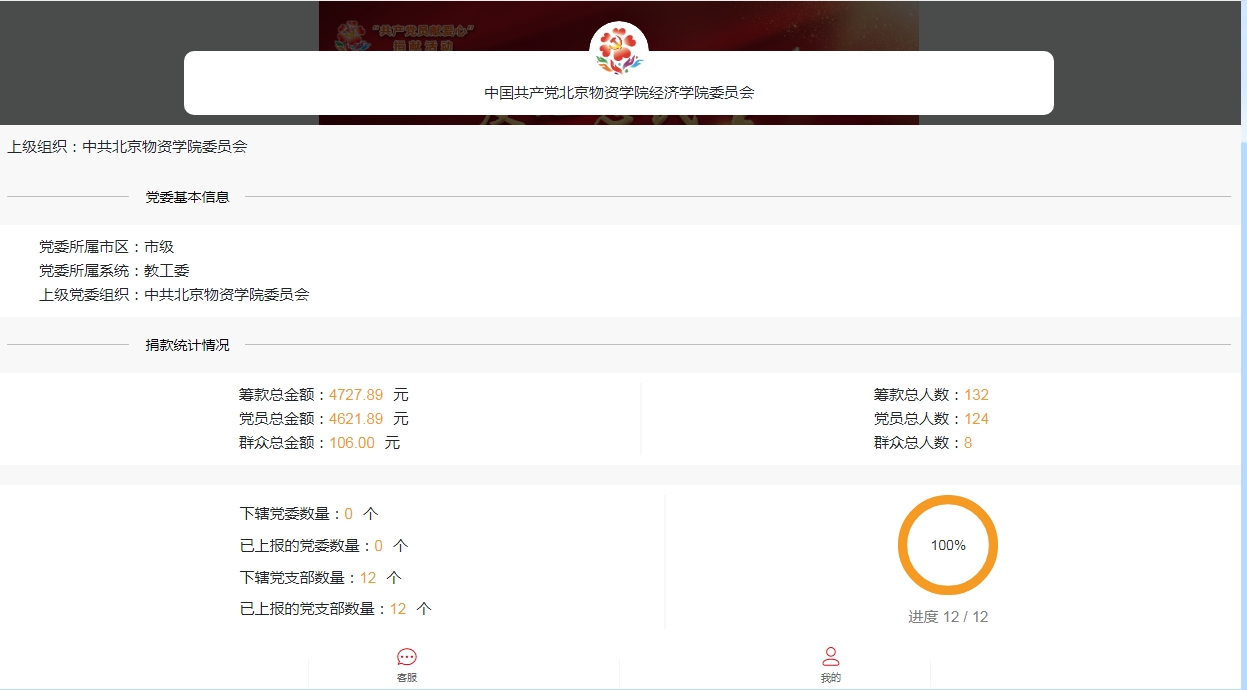Select the 党员总金额 value 4621.89
This screenshot has width=1247, height=690.
356,419
